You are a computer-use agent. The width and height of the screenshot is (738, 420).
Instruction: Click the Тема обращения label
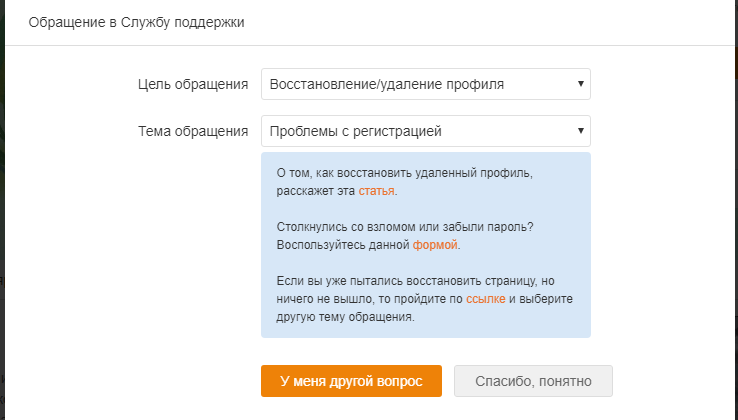pyautogui.click(x=193, y=131)
